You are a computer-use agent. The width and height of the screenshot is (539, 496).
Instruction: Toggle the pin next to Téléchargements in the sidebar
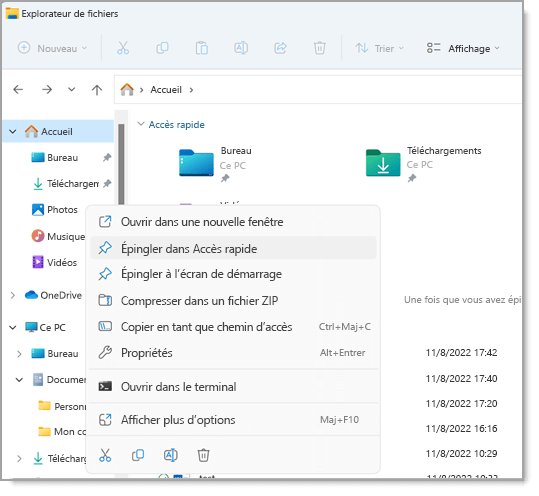[107, 183]
